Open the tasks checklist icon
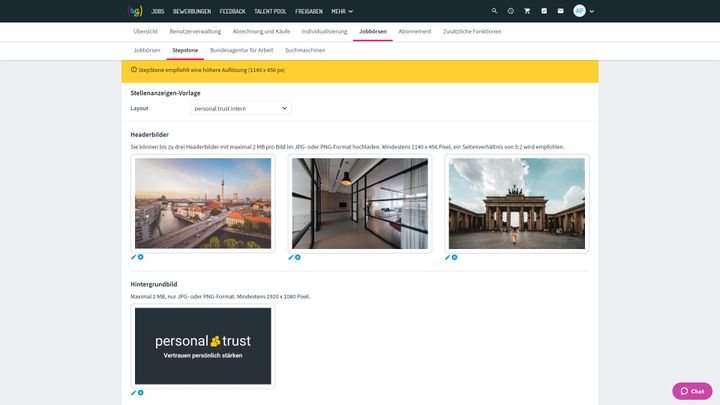This screenshot has height=405, width=720. (544, 11)
